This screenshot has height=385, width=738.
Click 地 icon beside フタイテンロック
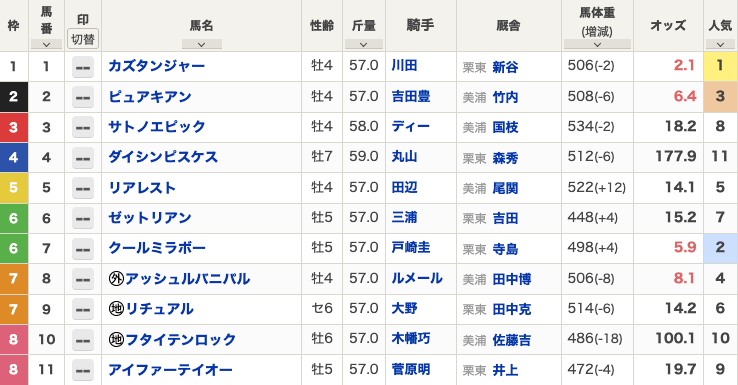(116, 339)
